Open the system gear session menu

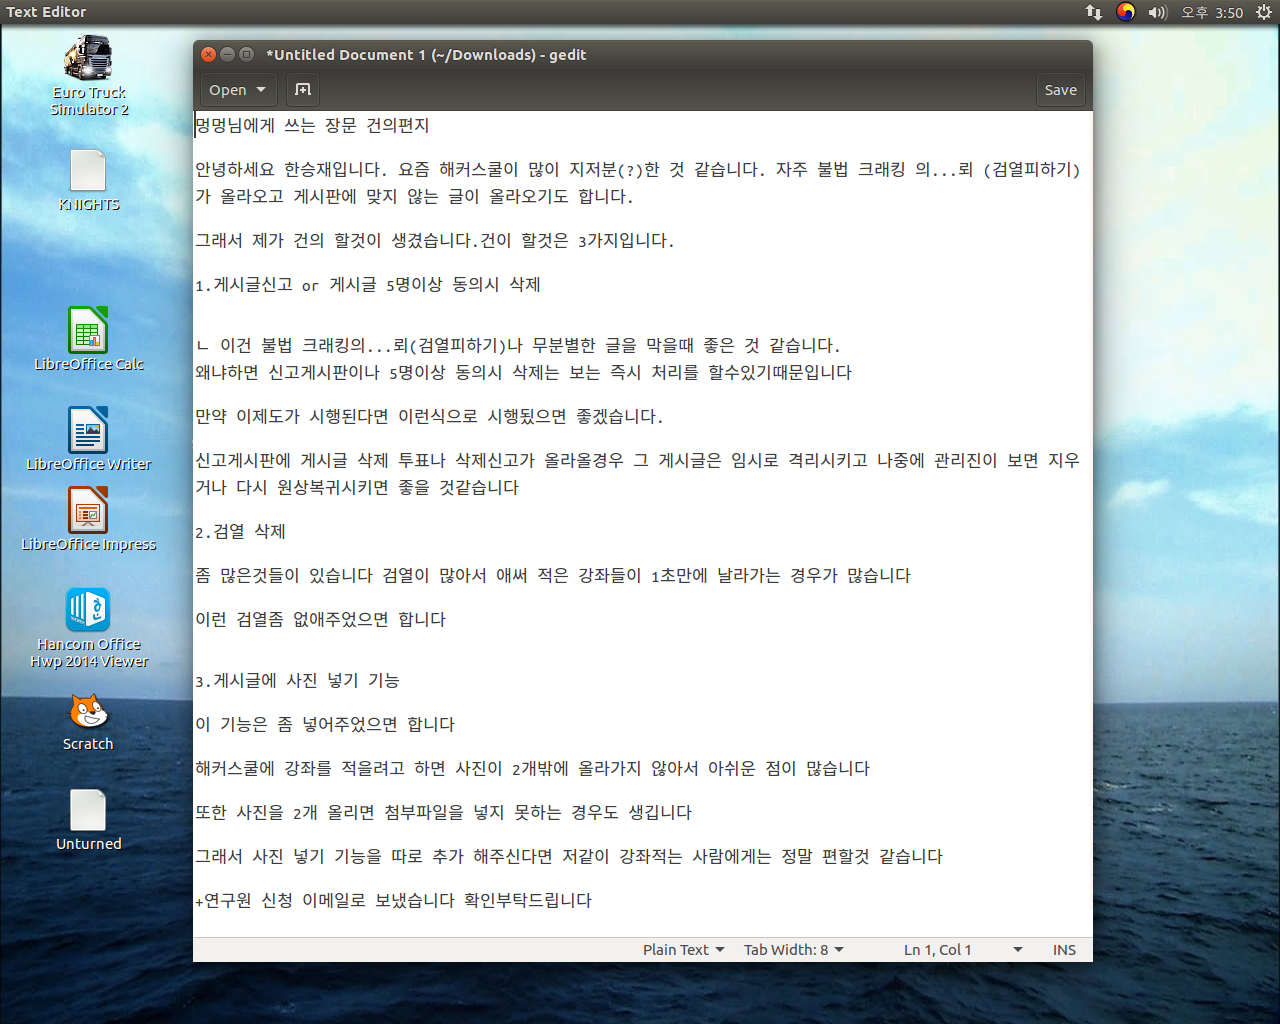1264,13
